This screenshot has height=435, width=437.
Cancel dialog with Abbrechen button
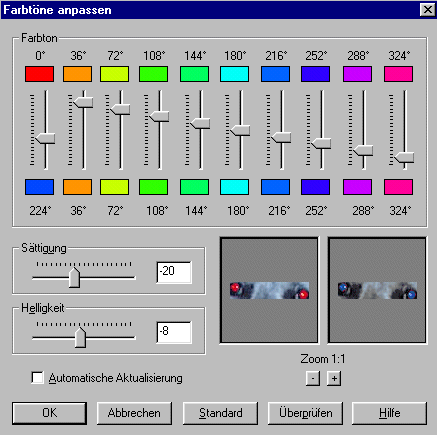(x=134, y=413)
